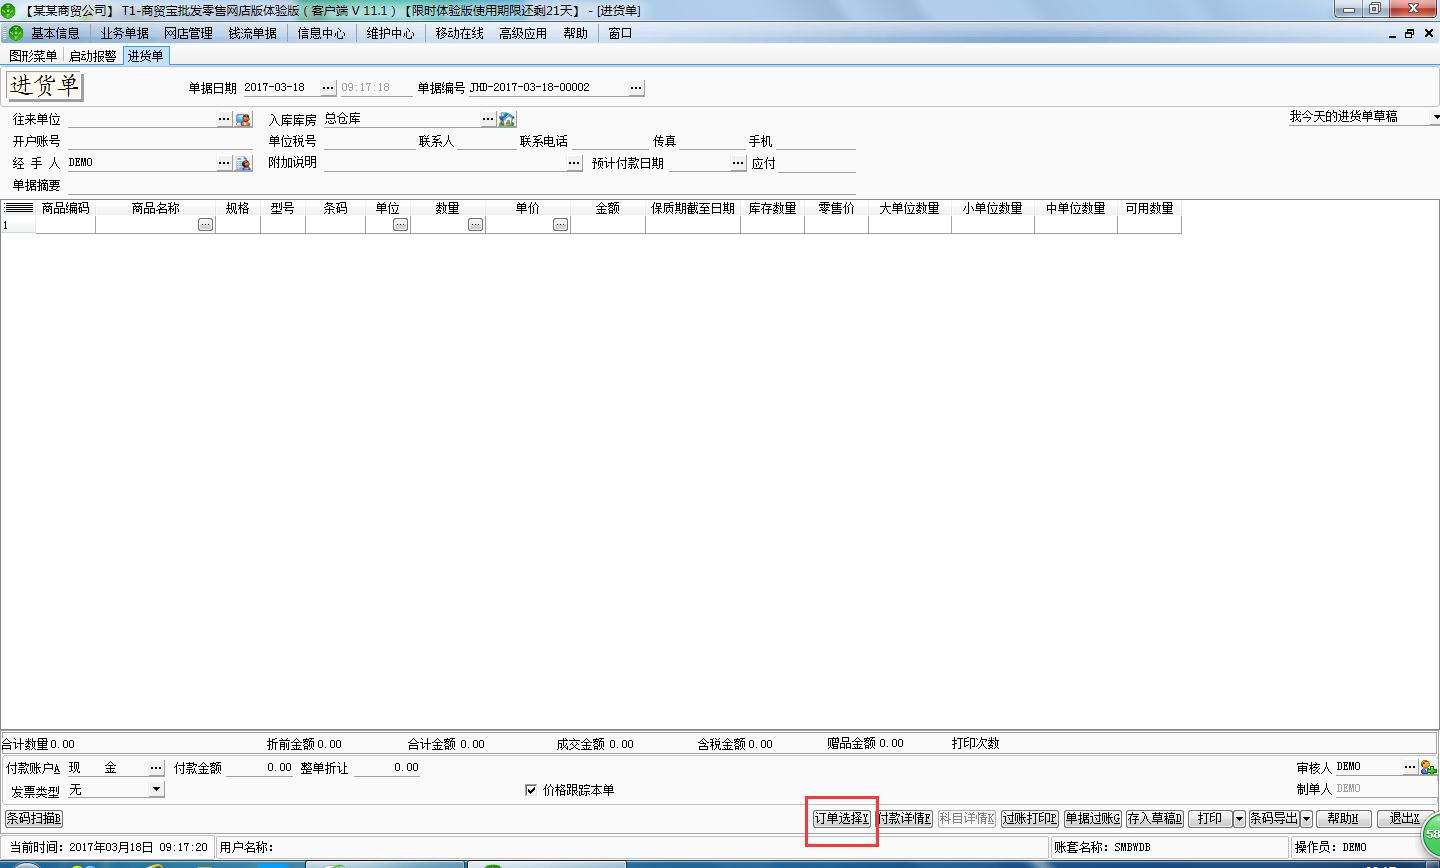Click the 订单选择 button

[841, 818]
